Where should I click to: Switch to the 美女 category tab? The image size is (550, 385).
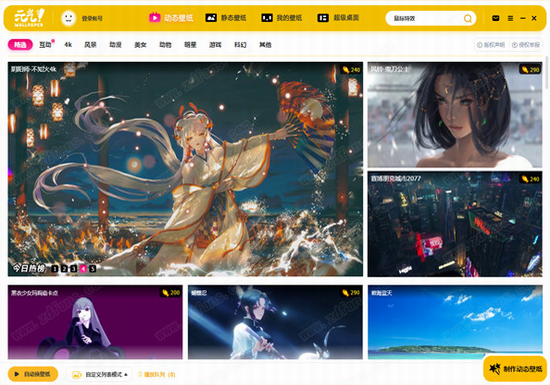pos(140,45)
